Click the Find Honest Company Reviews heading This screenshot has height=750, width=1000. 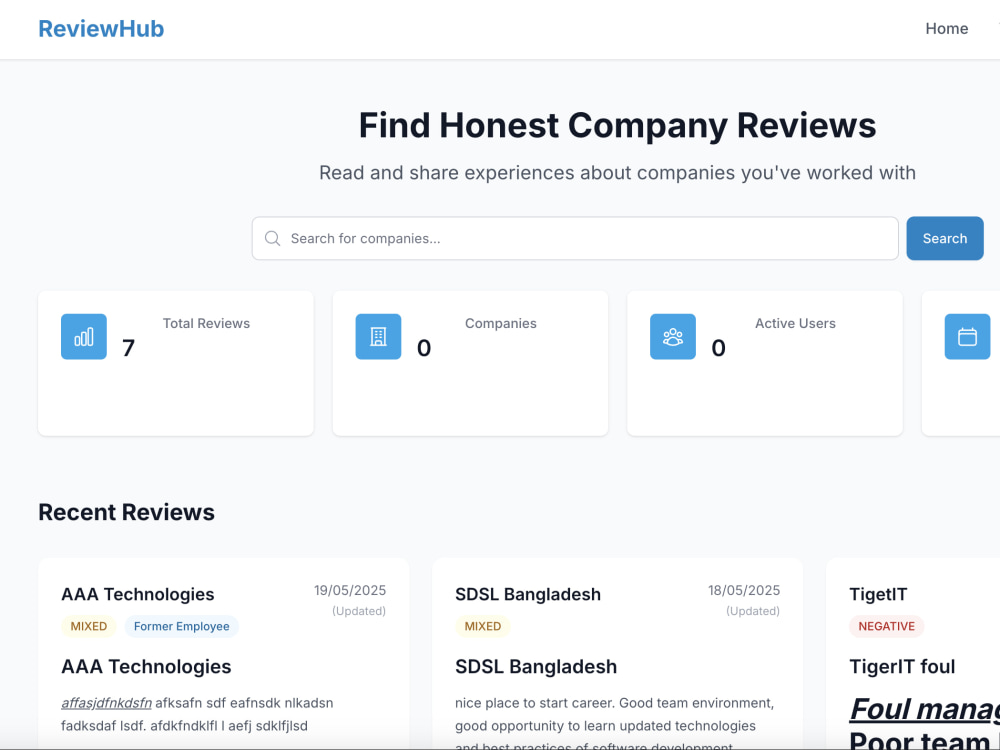click(617, 125)
